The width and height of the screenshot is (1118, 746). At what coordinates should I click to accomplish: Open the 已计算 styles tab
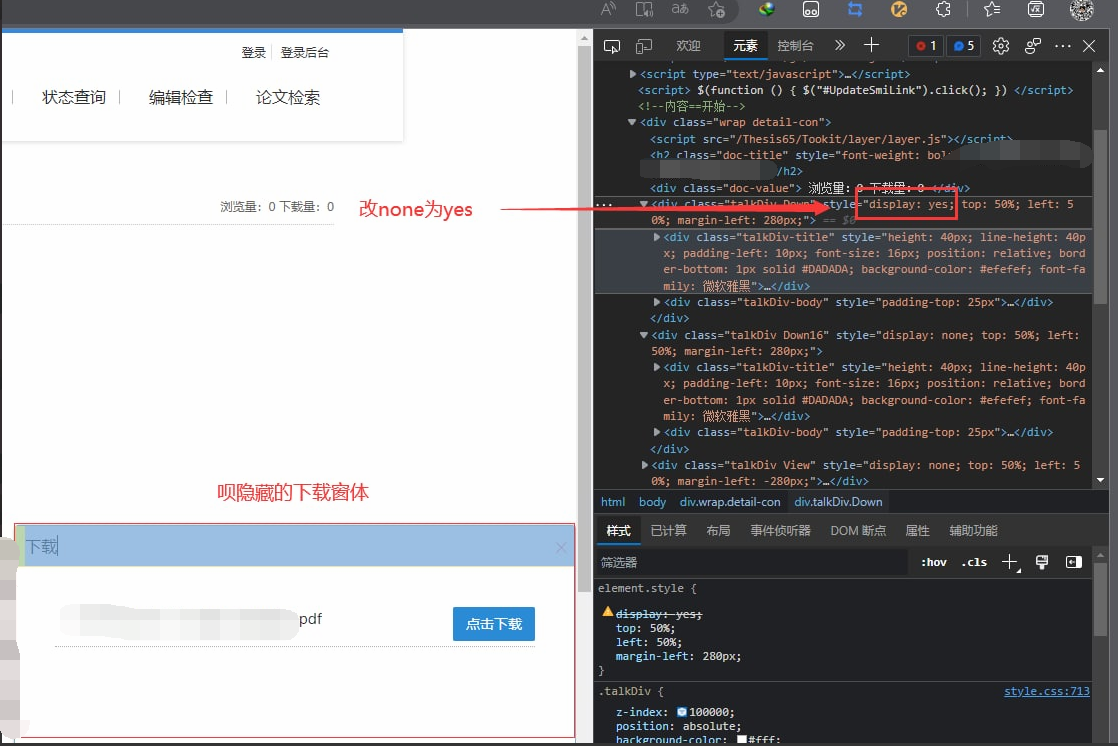pyautogui.click(x=668, y=531)
